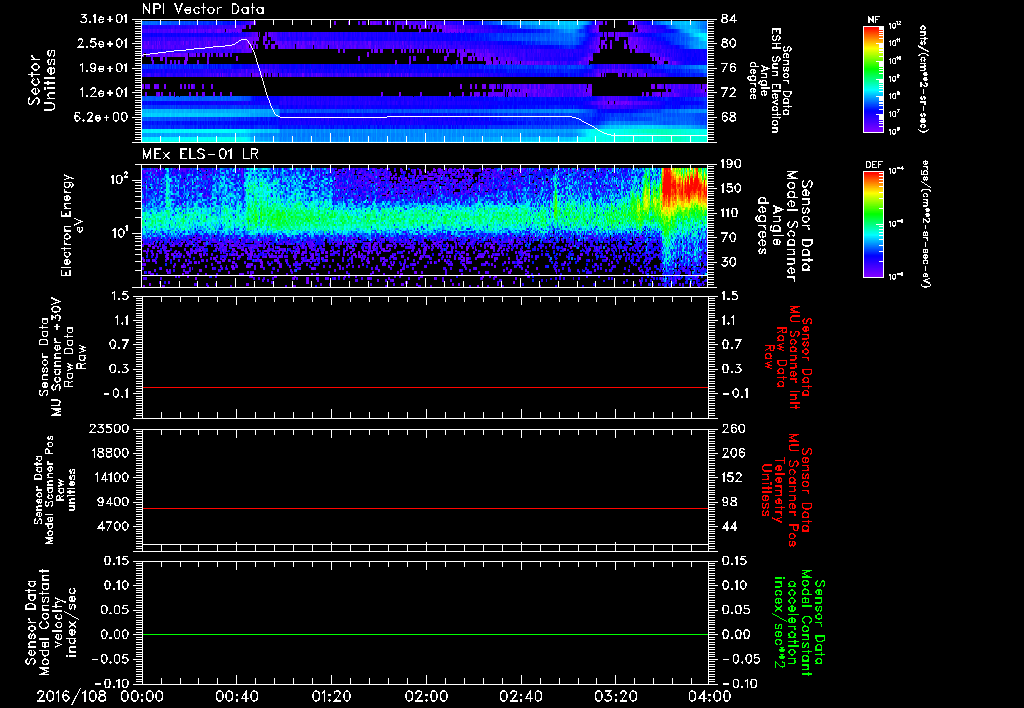Click the "Electron Energy eV" axis title

coord(72,225)
